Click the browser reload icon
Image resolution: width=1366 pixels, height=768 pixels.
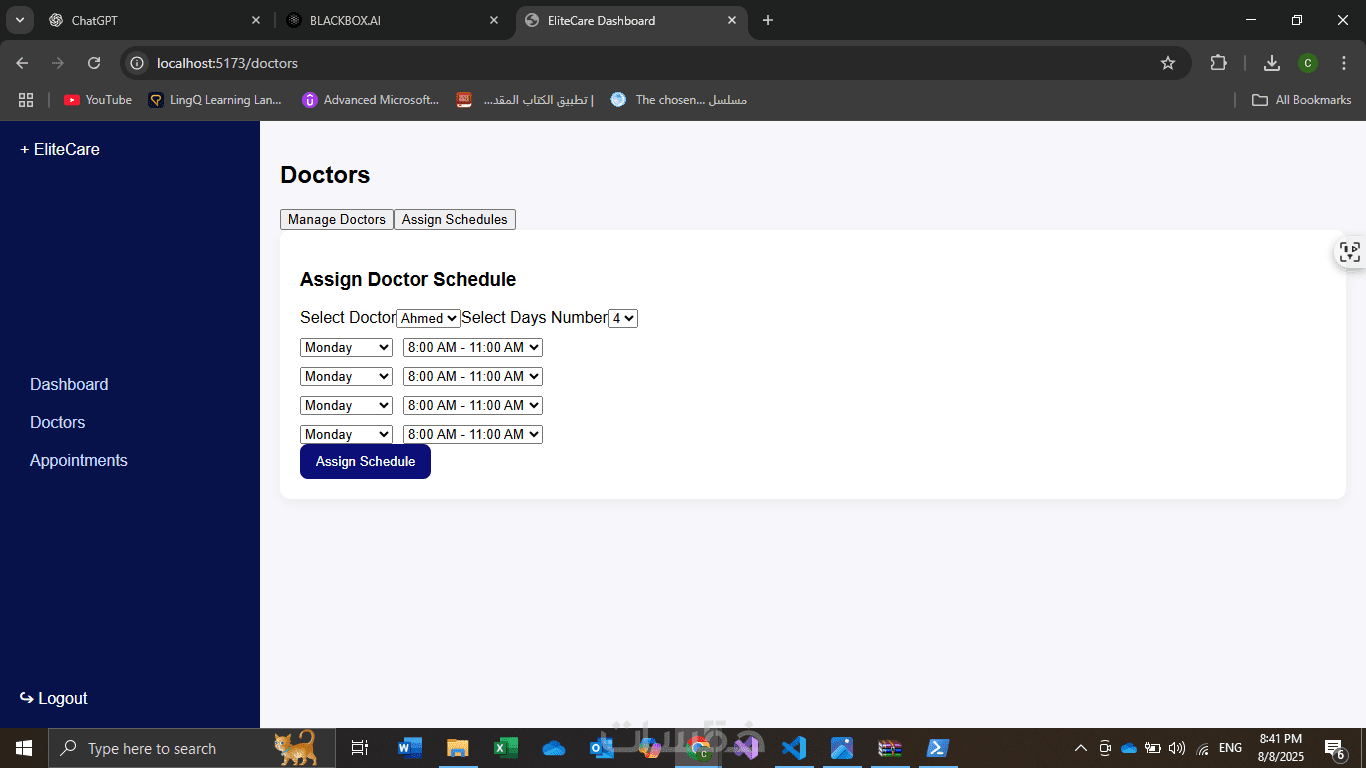pos(94,63)
